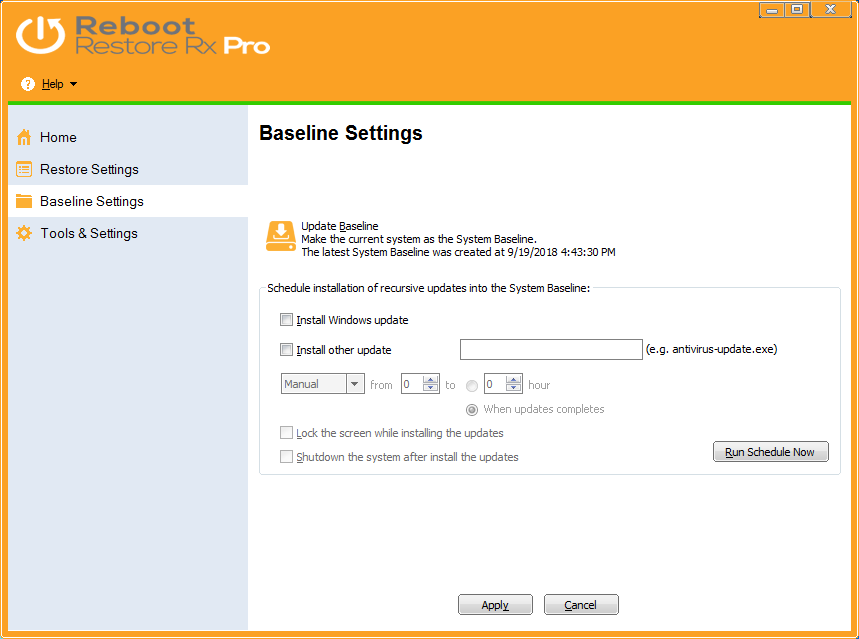Select the 'to hour' radio button
859x639 pixels.
click(x=472, y=386)
